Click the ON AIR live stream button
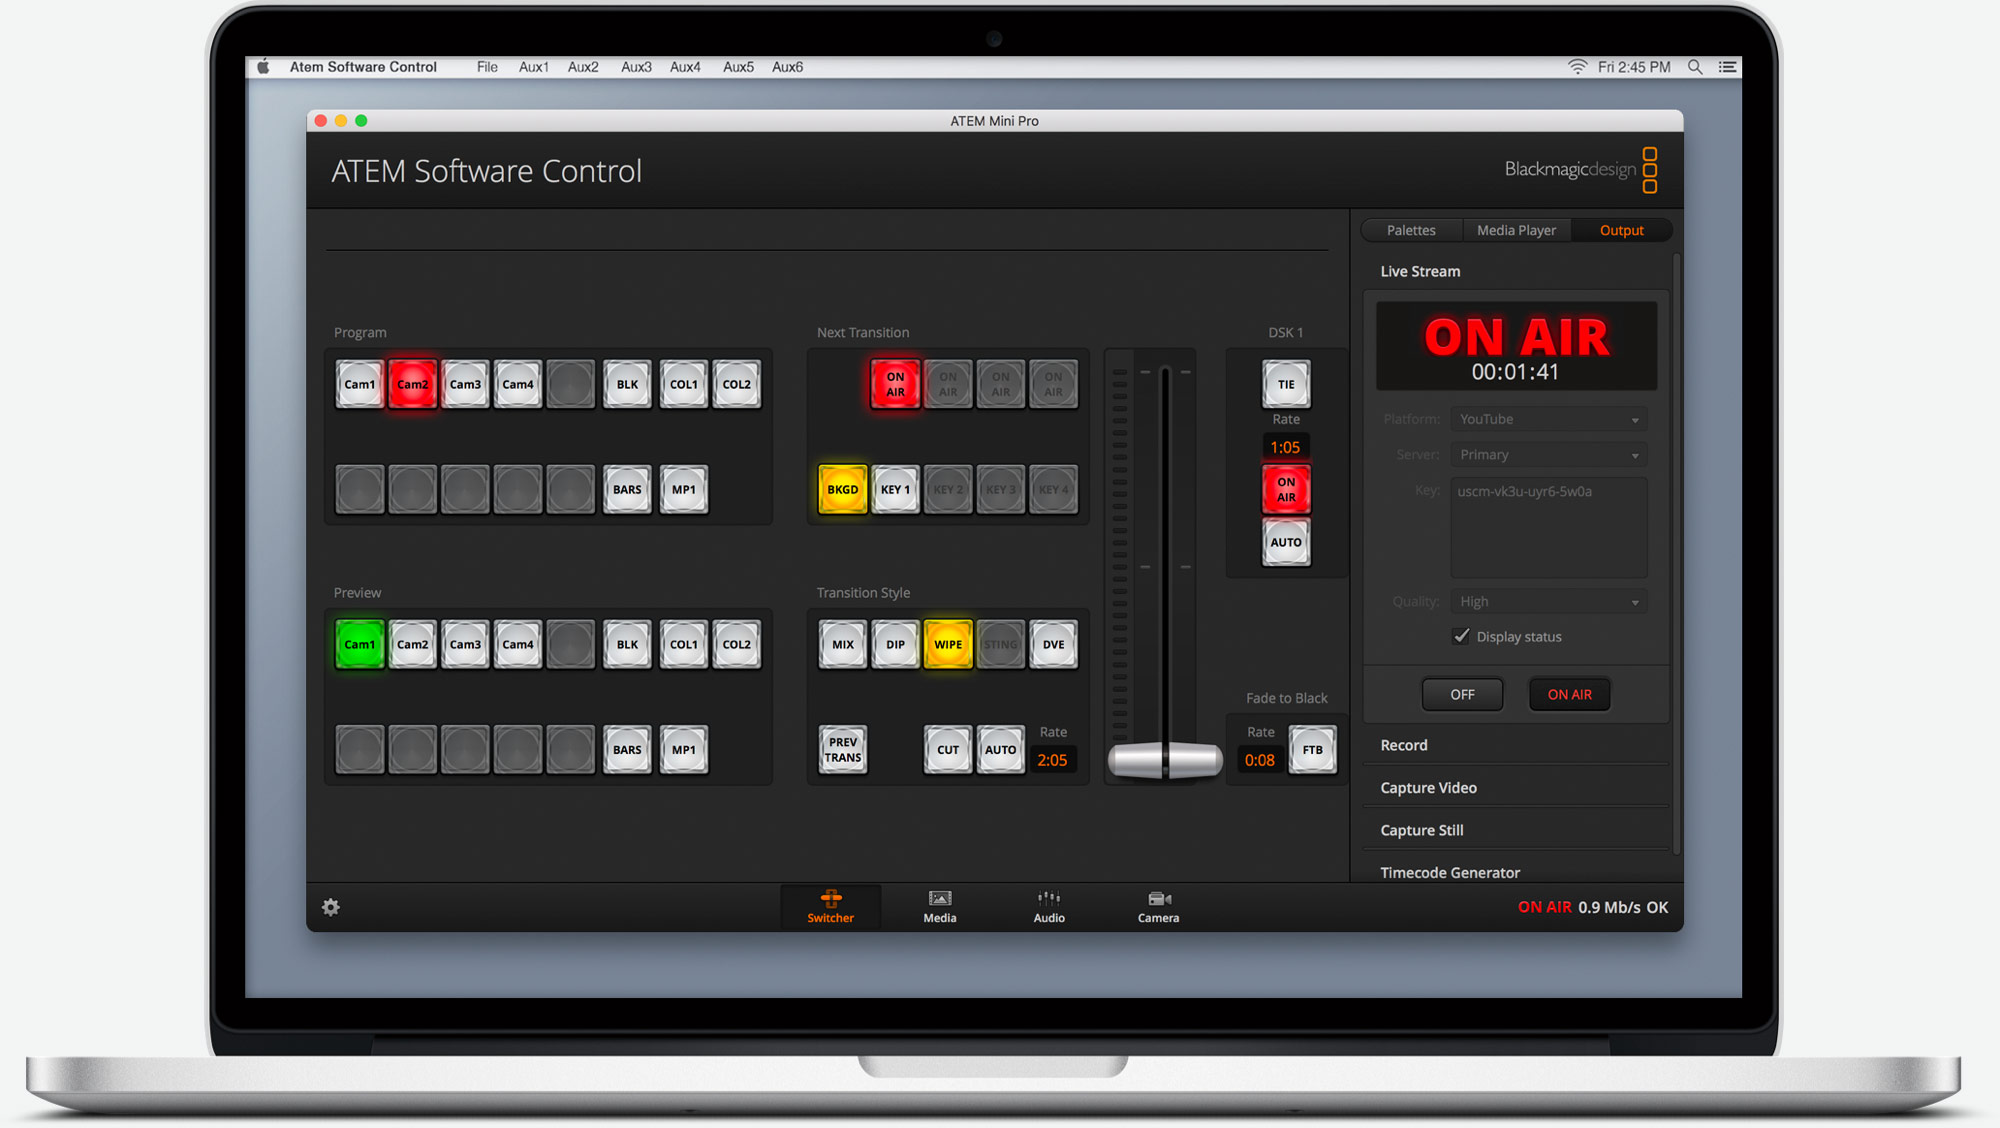2000x1128 pixels. click(1569, 694)
